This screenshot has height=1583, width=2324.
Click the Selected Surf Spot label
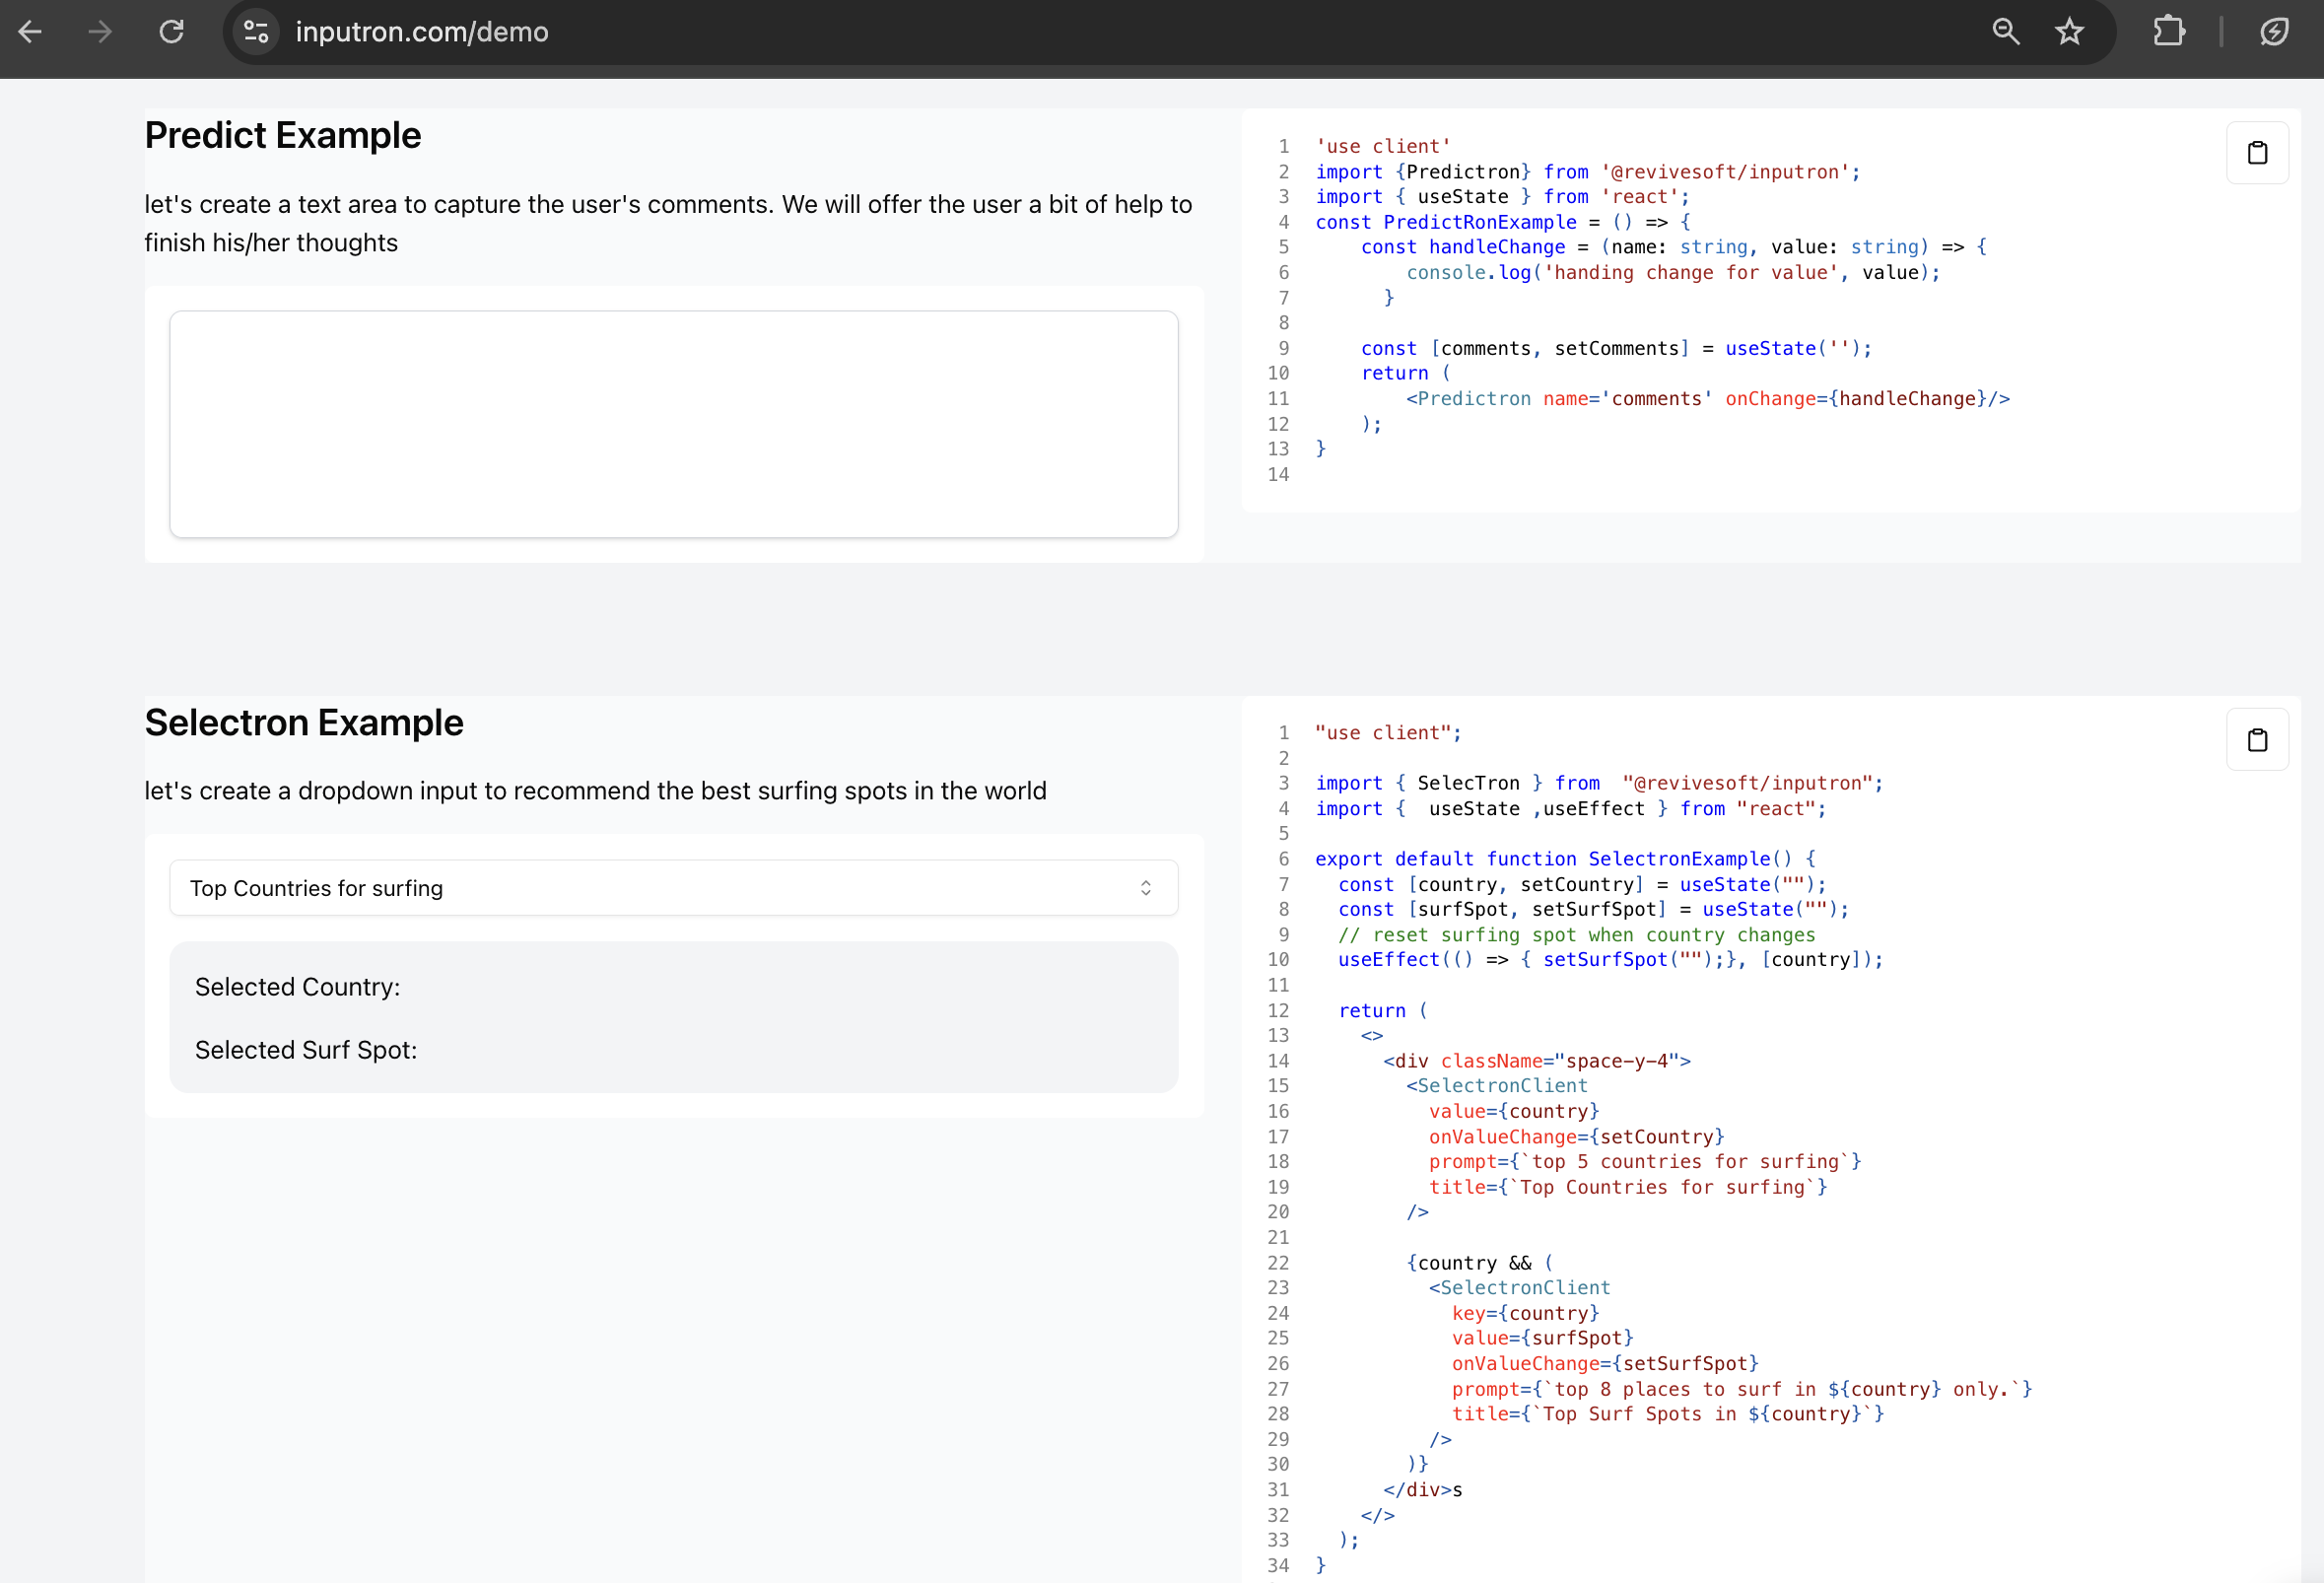[306, 1050]
